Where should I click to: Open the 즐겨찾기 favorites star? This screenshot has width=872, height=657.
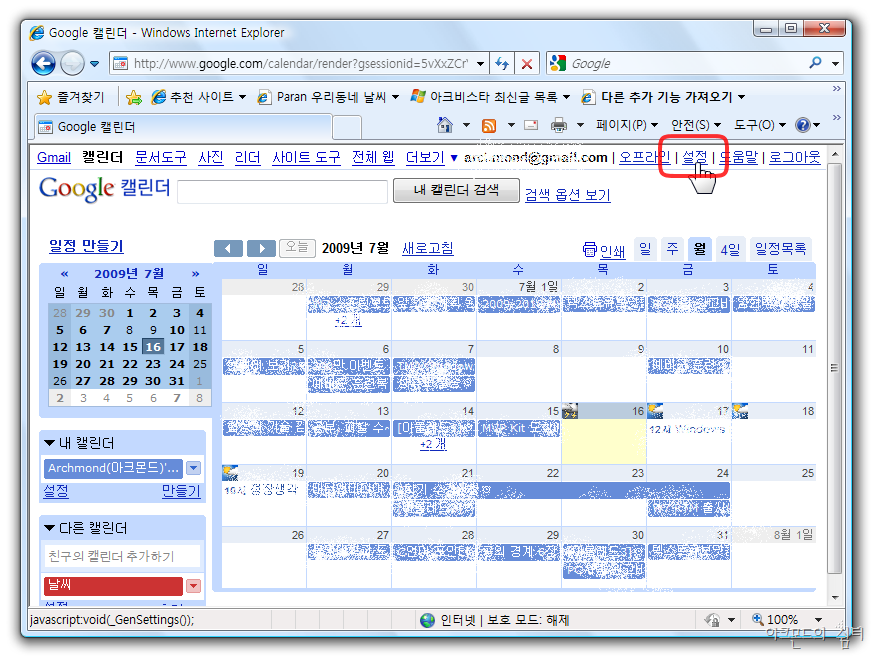click(44, 97)
